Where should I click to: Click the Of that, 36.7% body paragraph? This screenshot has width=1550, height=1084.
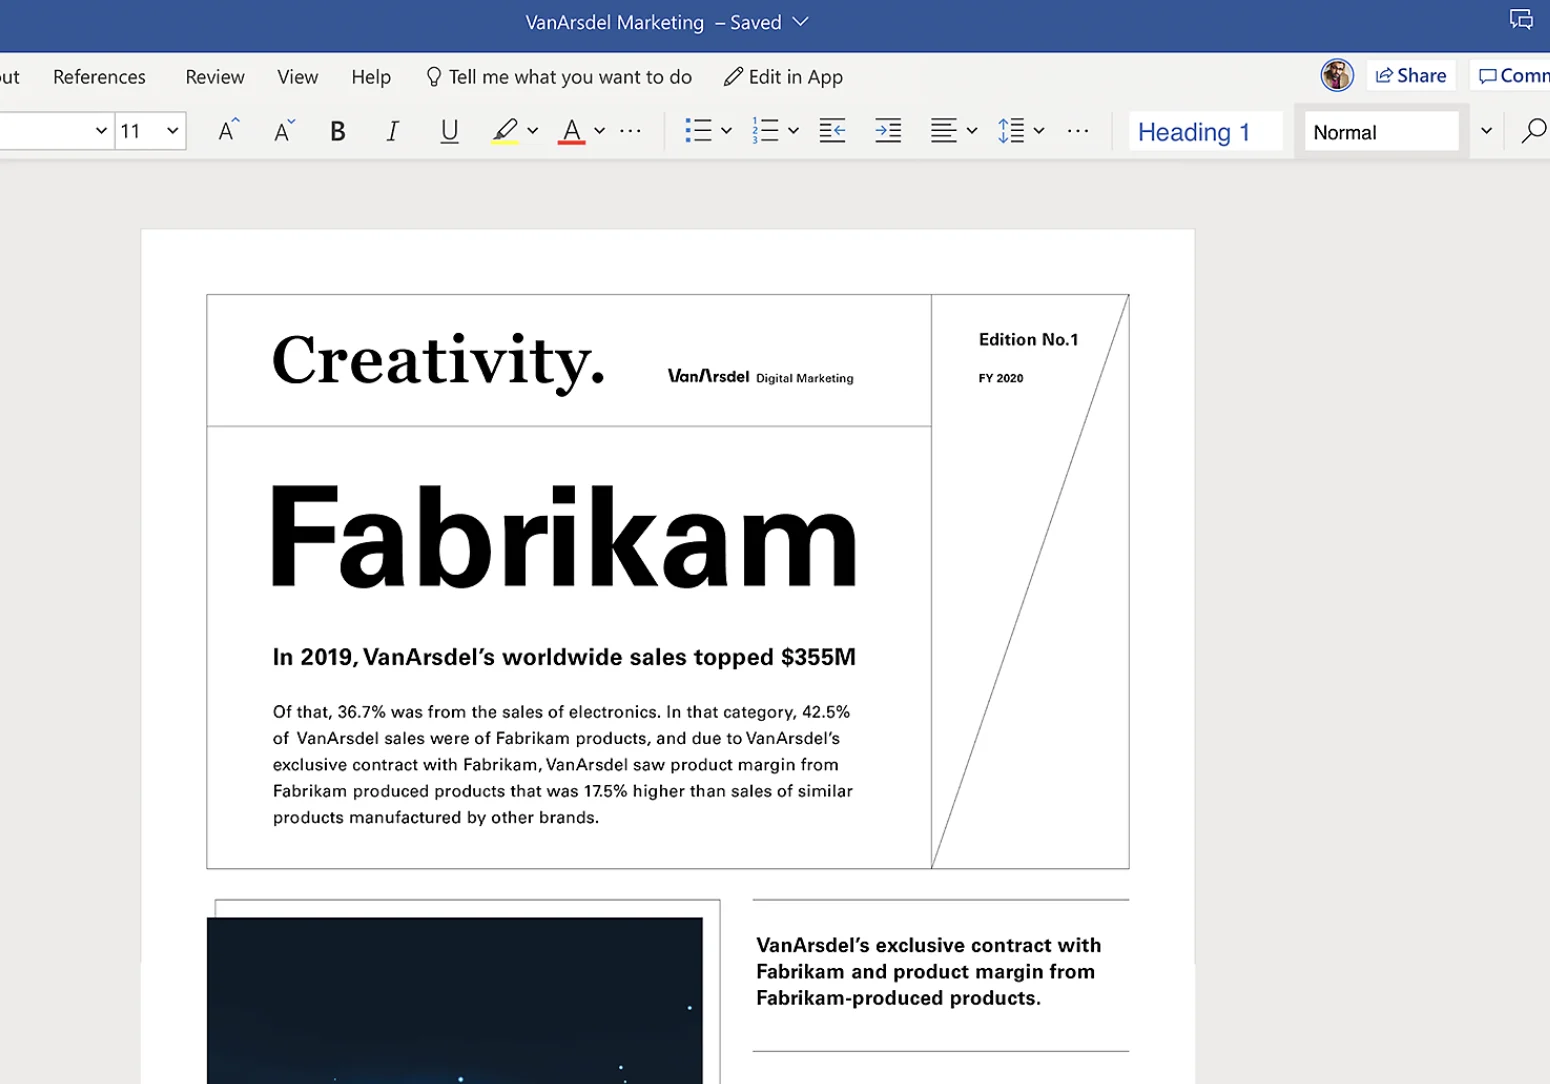(x=563, y=765)
